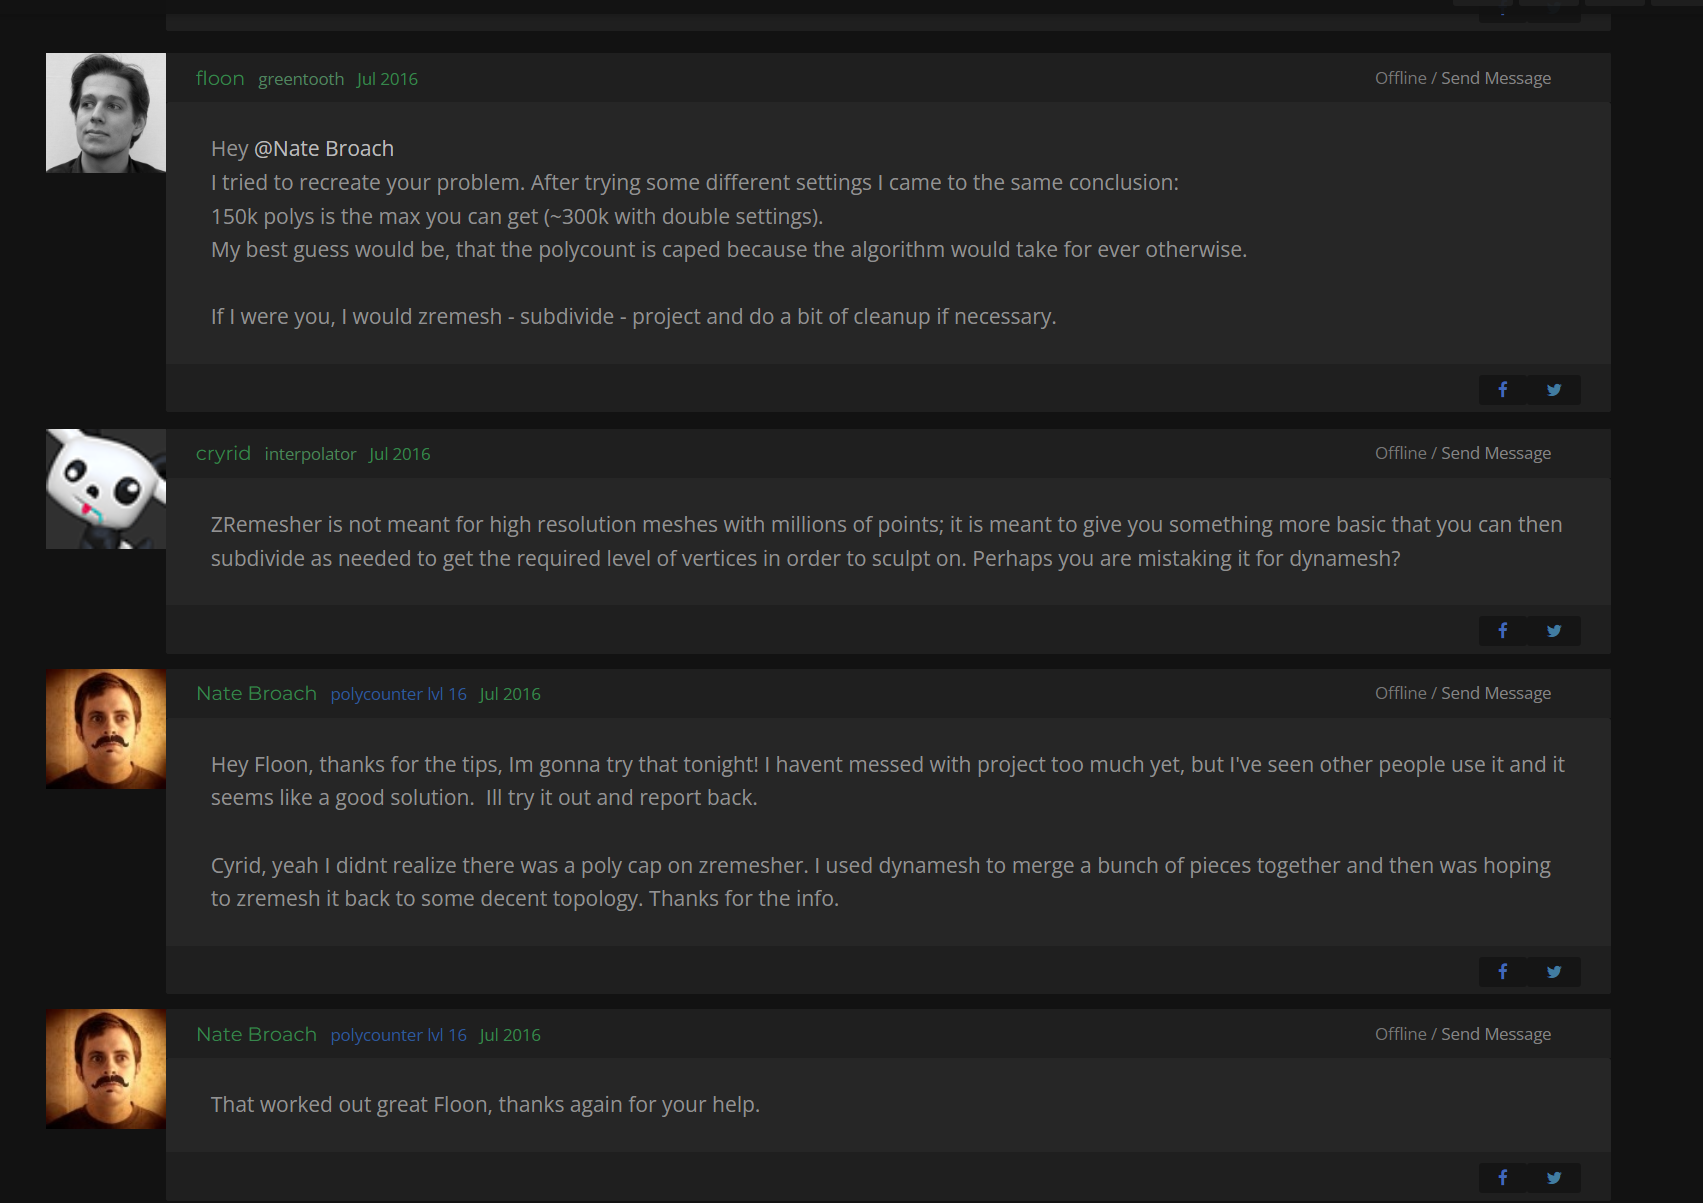
Task: Click the @Nate Broach mention
Action: 324,149
